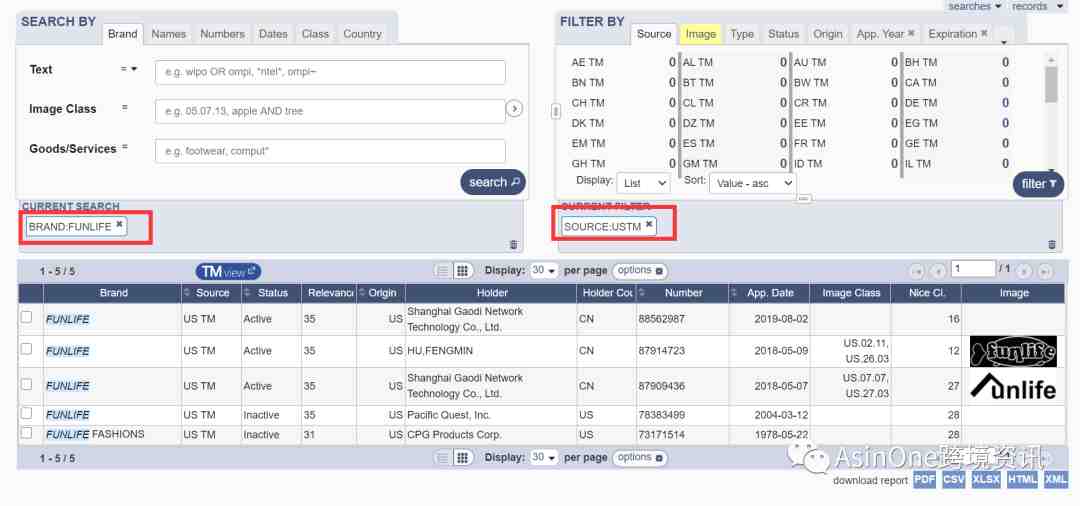This screenshot has width=1080, height=506.
Task: Open Sort Value - asc dropdown
Action: (x=752, y=183)
